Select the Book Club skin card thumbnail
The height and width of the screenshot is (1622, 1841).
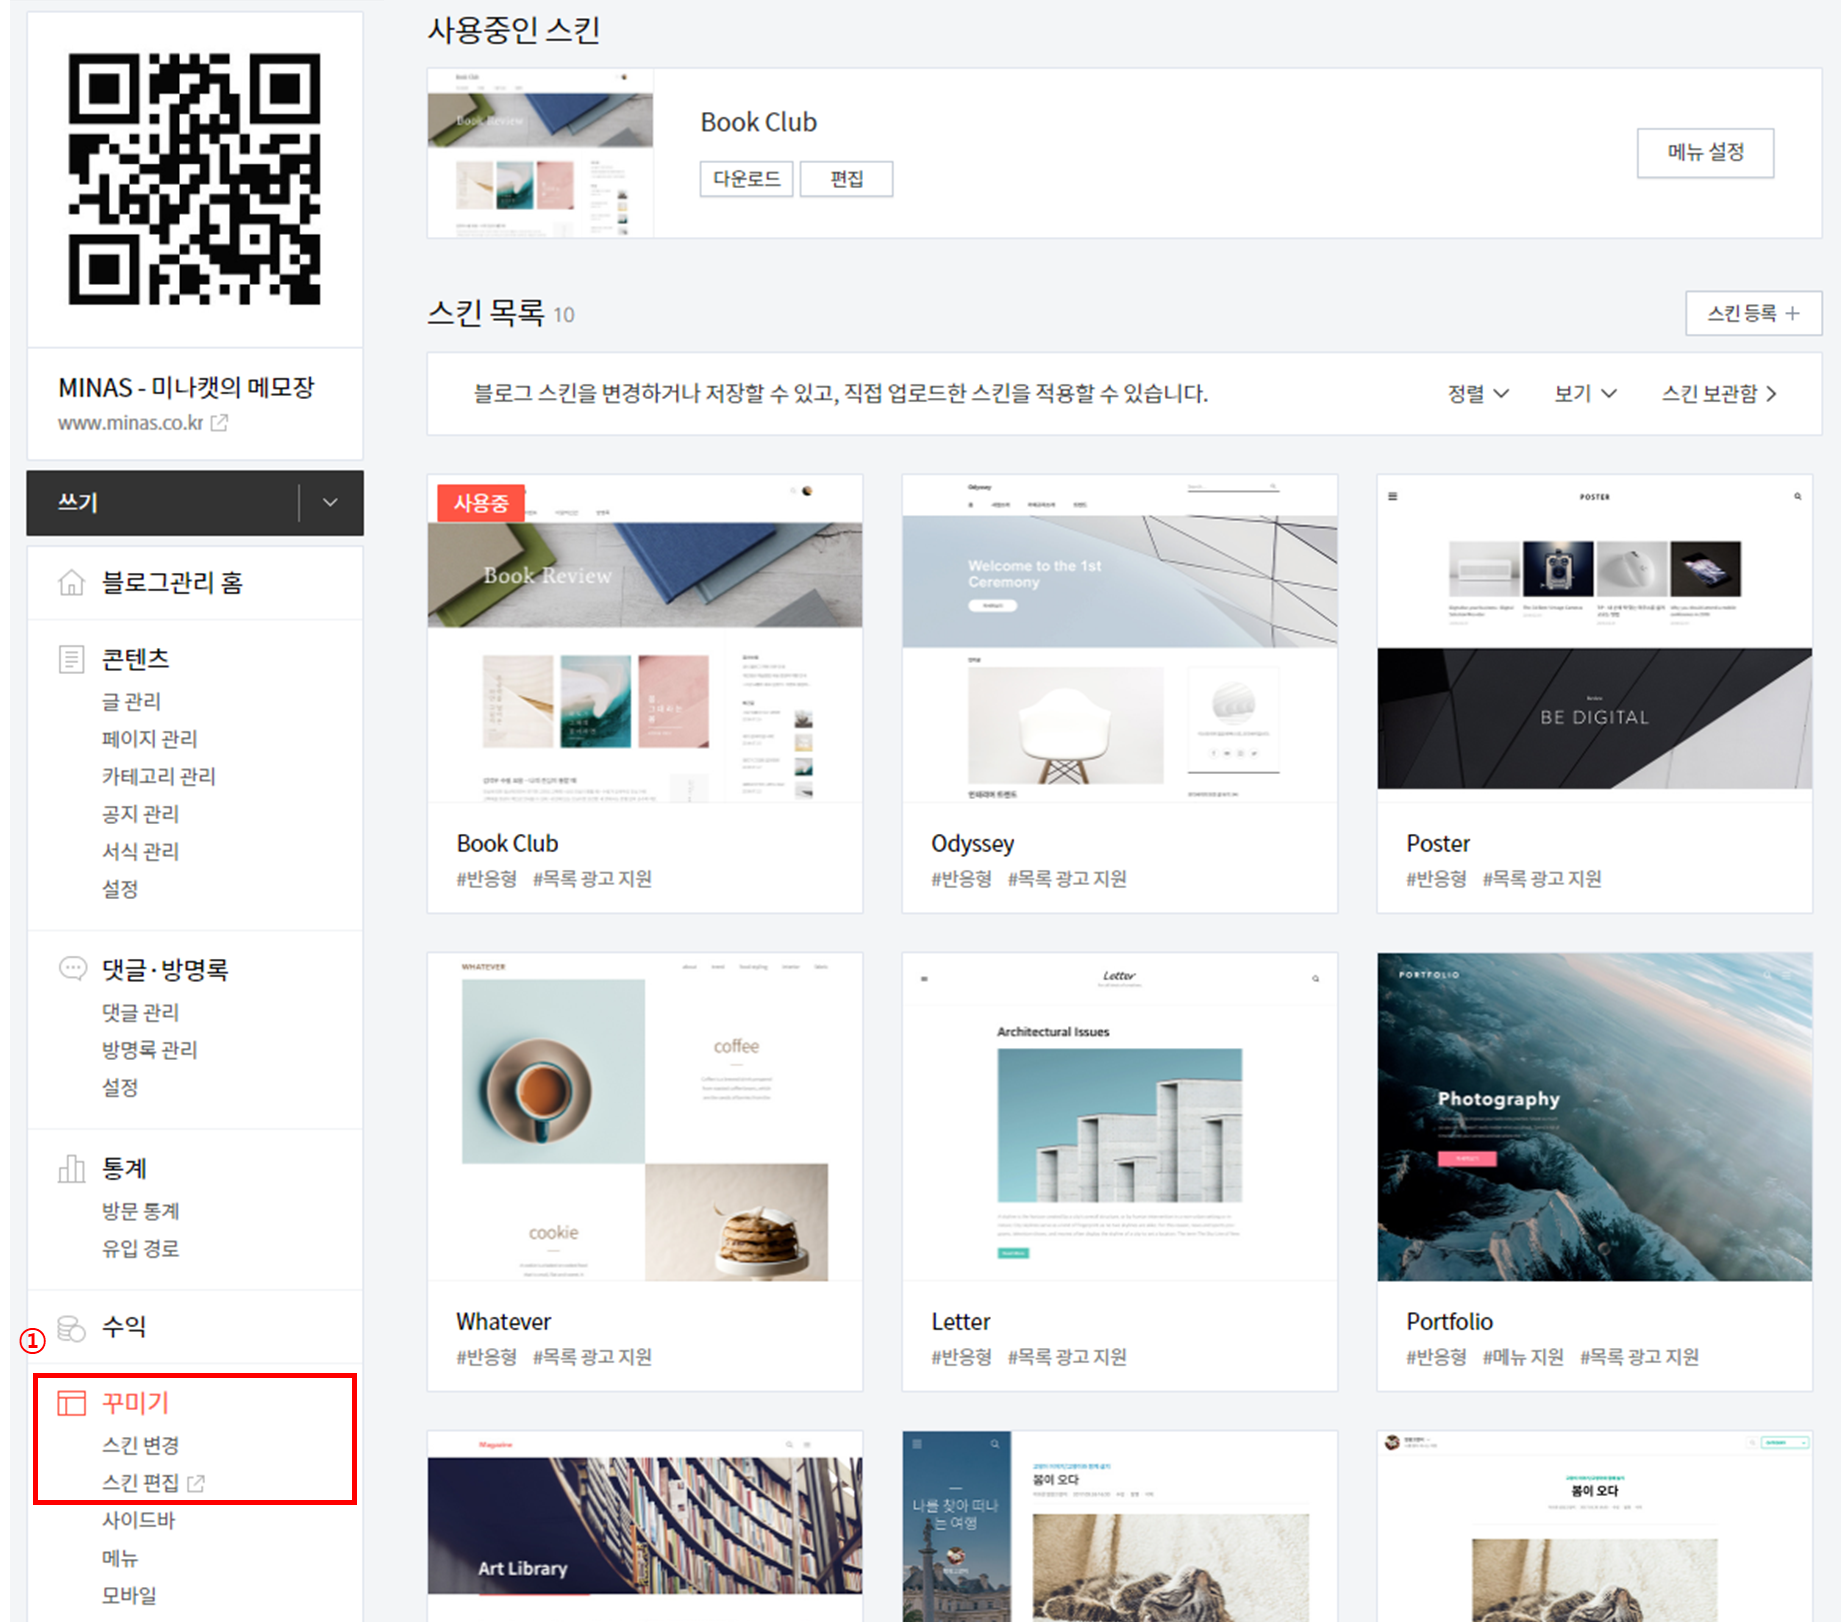point(645,638)
